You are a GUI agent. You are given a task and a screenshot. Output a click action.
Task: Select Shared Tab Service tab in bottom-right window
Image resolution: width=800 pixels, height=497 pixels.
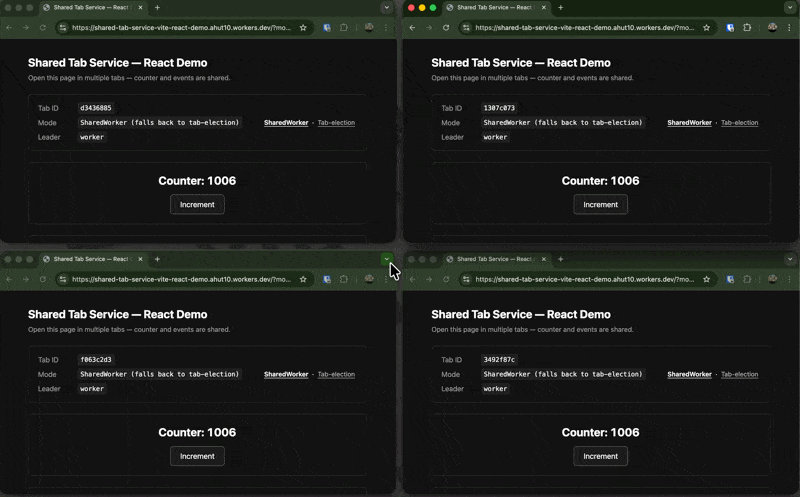pyautogui.click(x=495, y=259)
